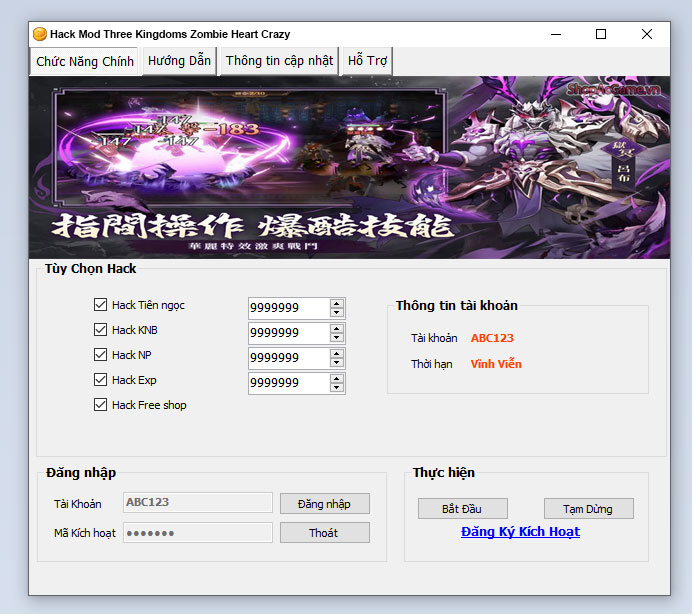Click the Tài Khoản input field
The image size is (693, 616).
(x=198, y=502)
